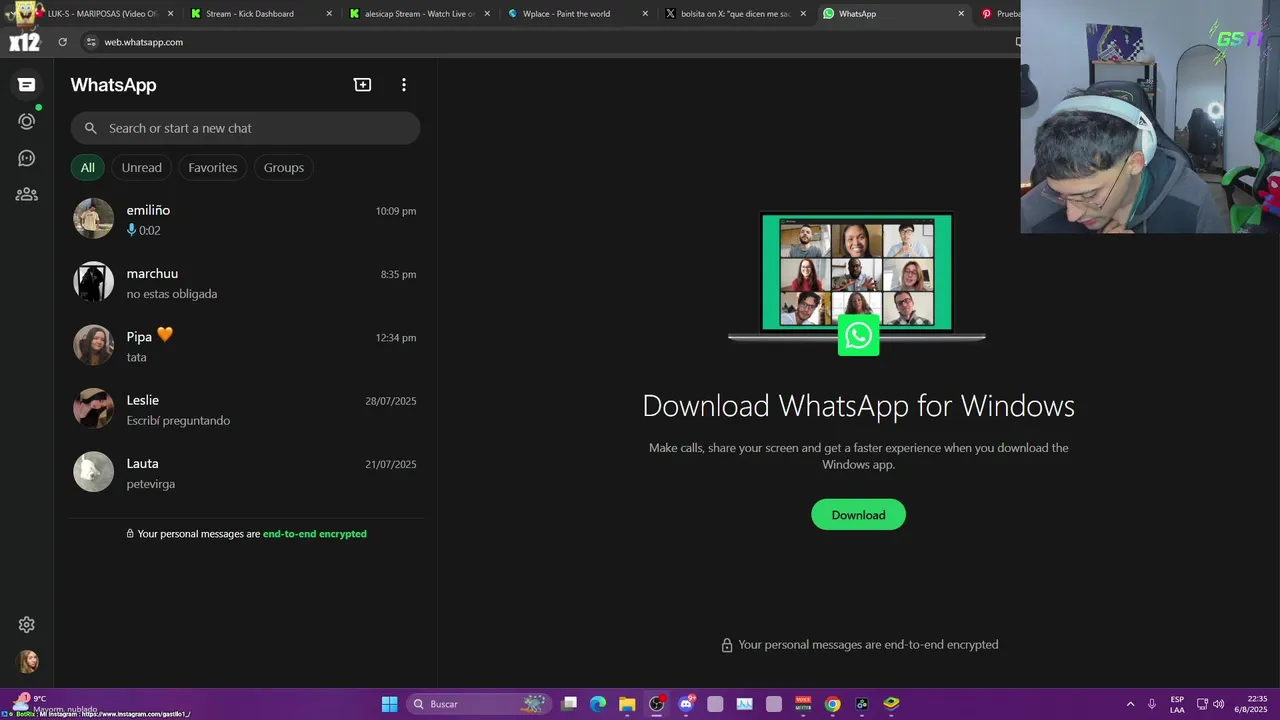Open the site info icon in address bar
Screen dimensions: 1280x720
[91, 42]
